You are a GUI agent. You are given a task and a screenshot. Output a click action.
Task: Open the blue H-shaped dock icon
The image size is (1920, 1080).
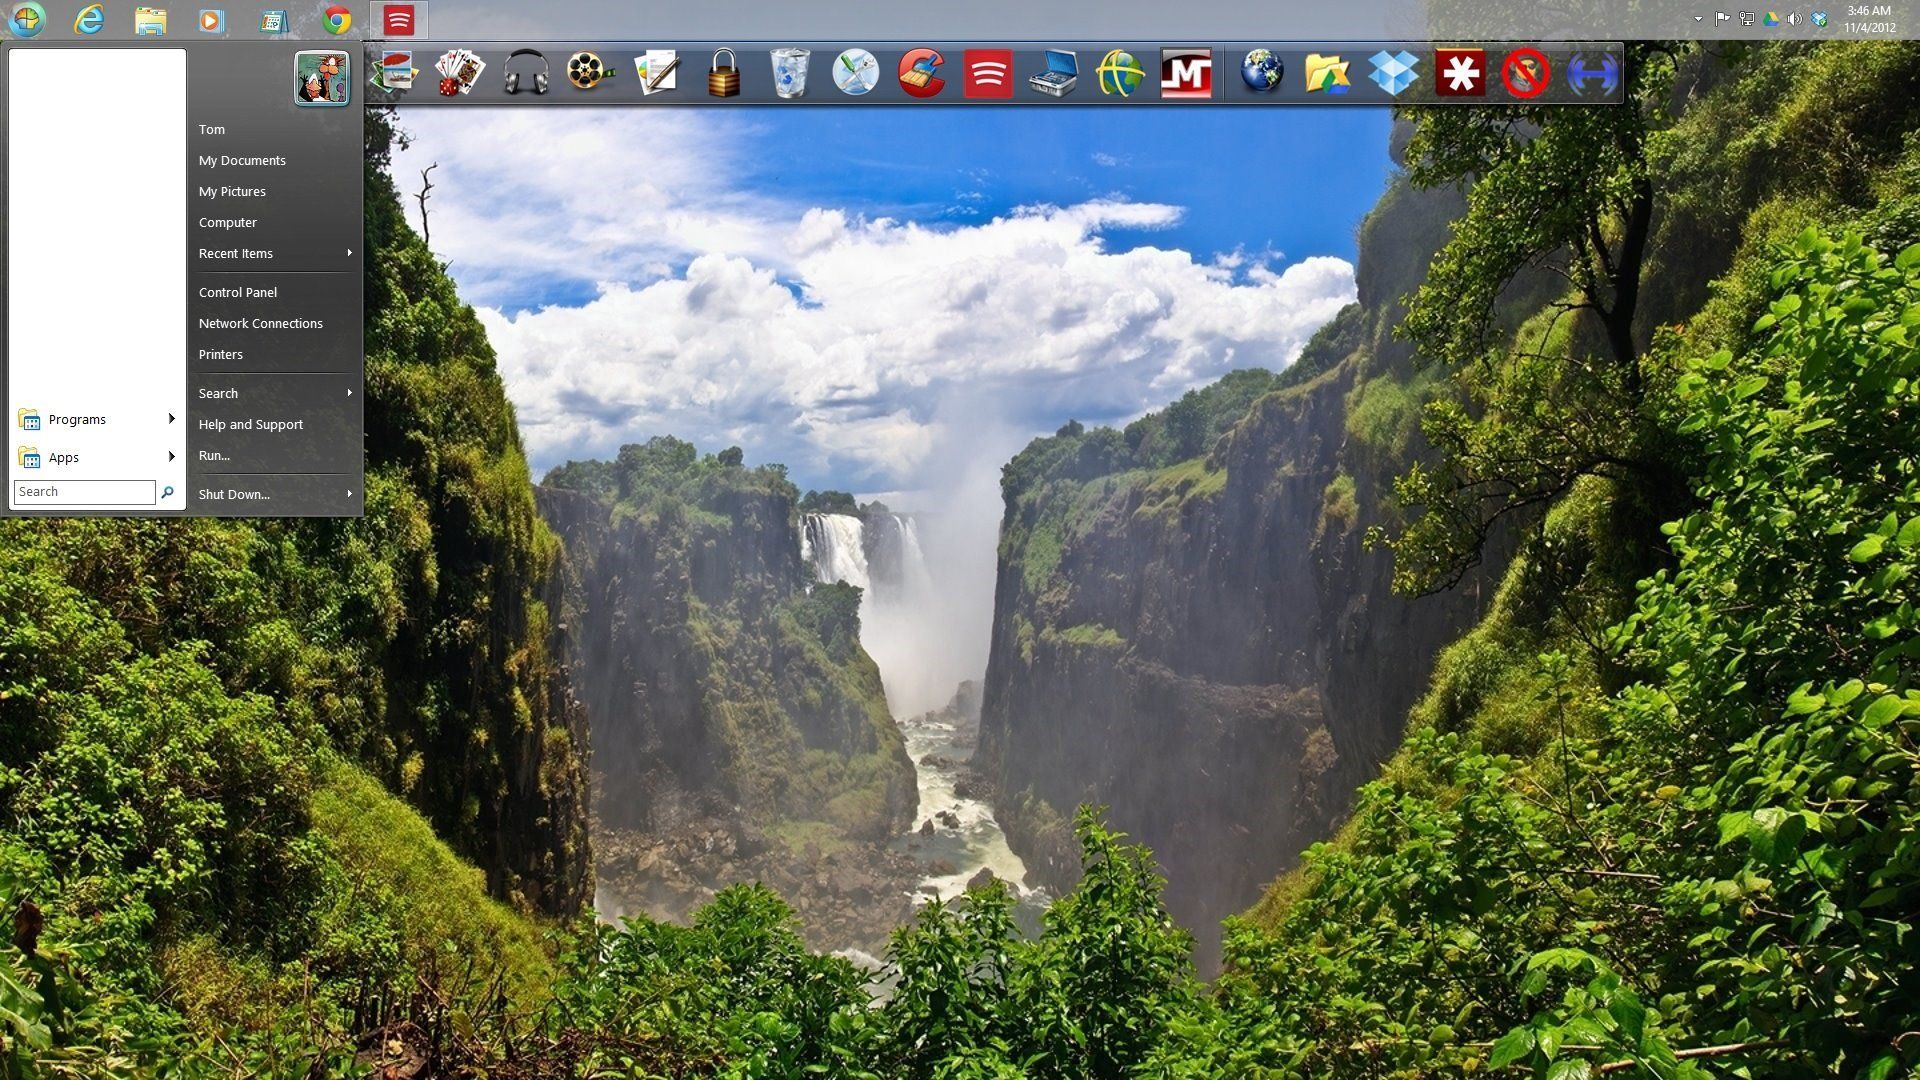pos(1592,73)
